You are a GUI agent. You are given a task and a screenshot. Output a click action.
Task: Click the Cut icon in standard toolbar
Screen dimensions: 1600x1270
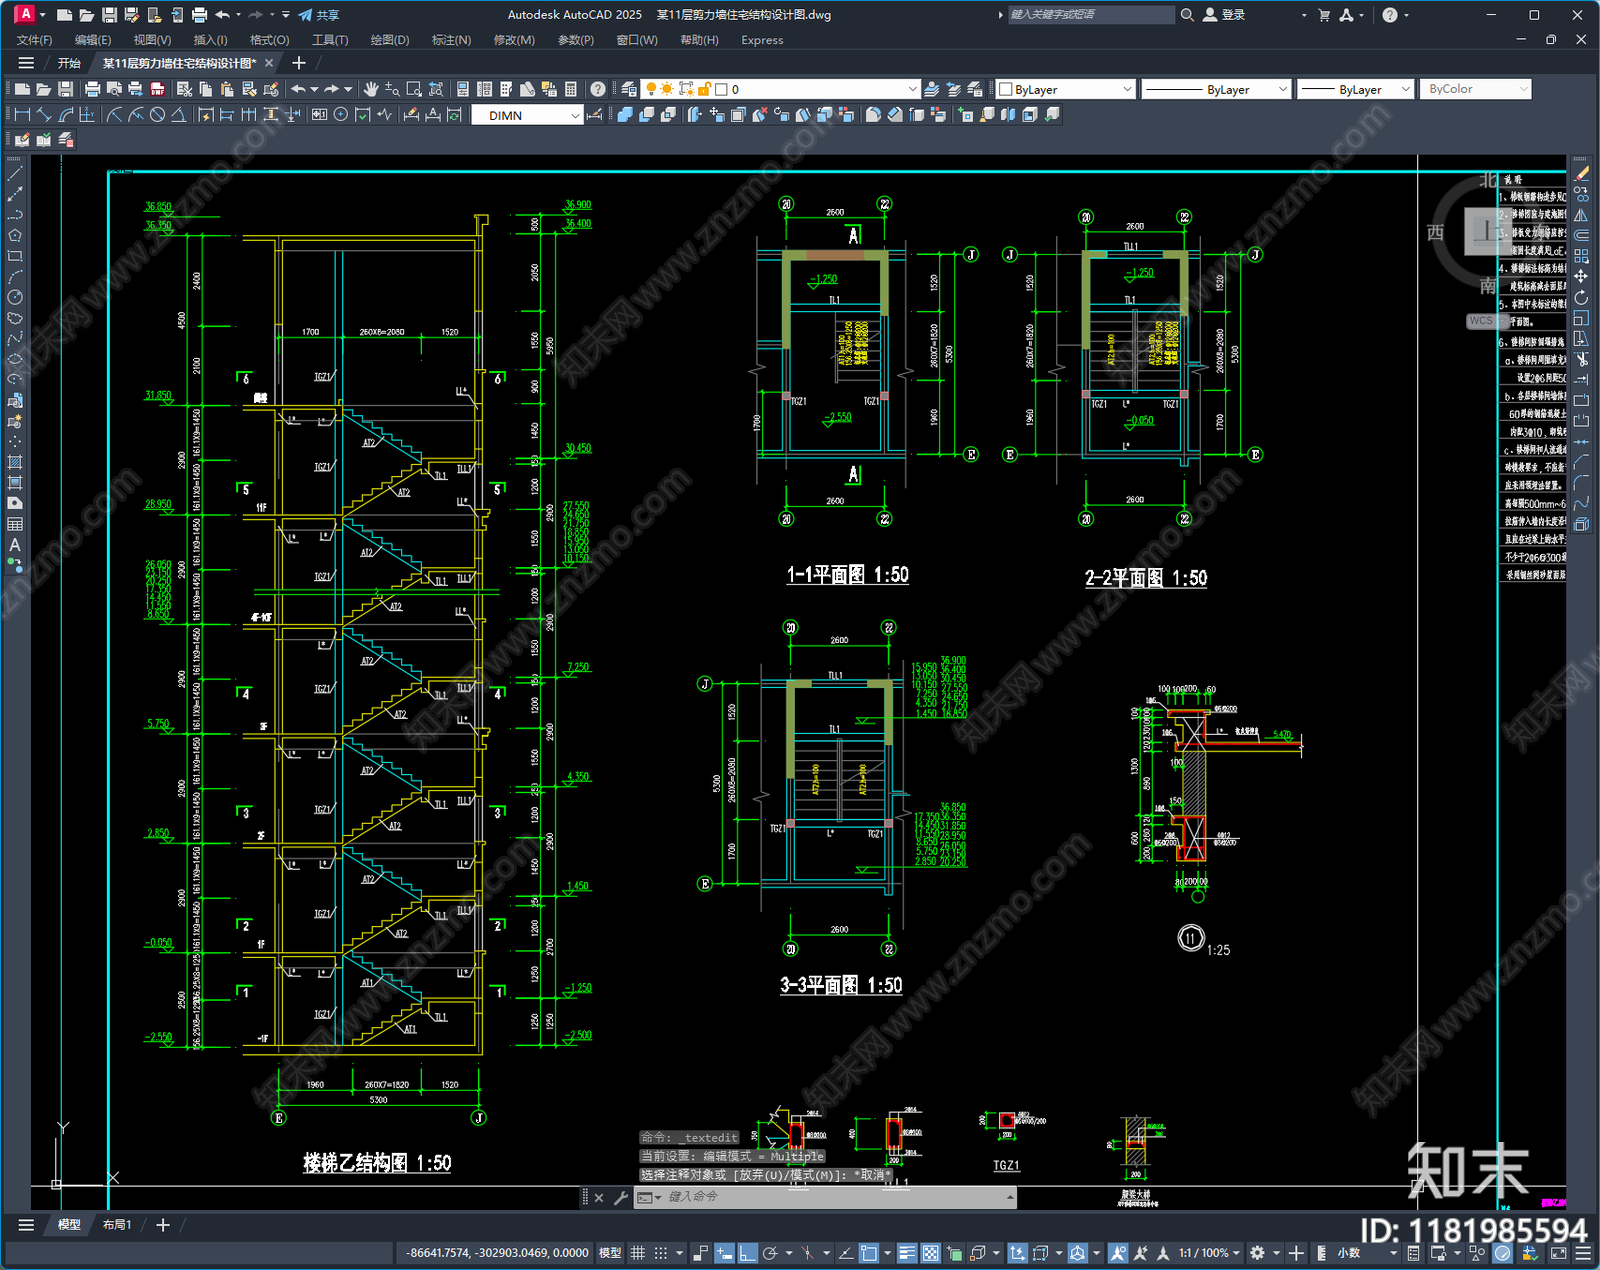point(184,89)
